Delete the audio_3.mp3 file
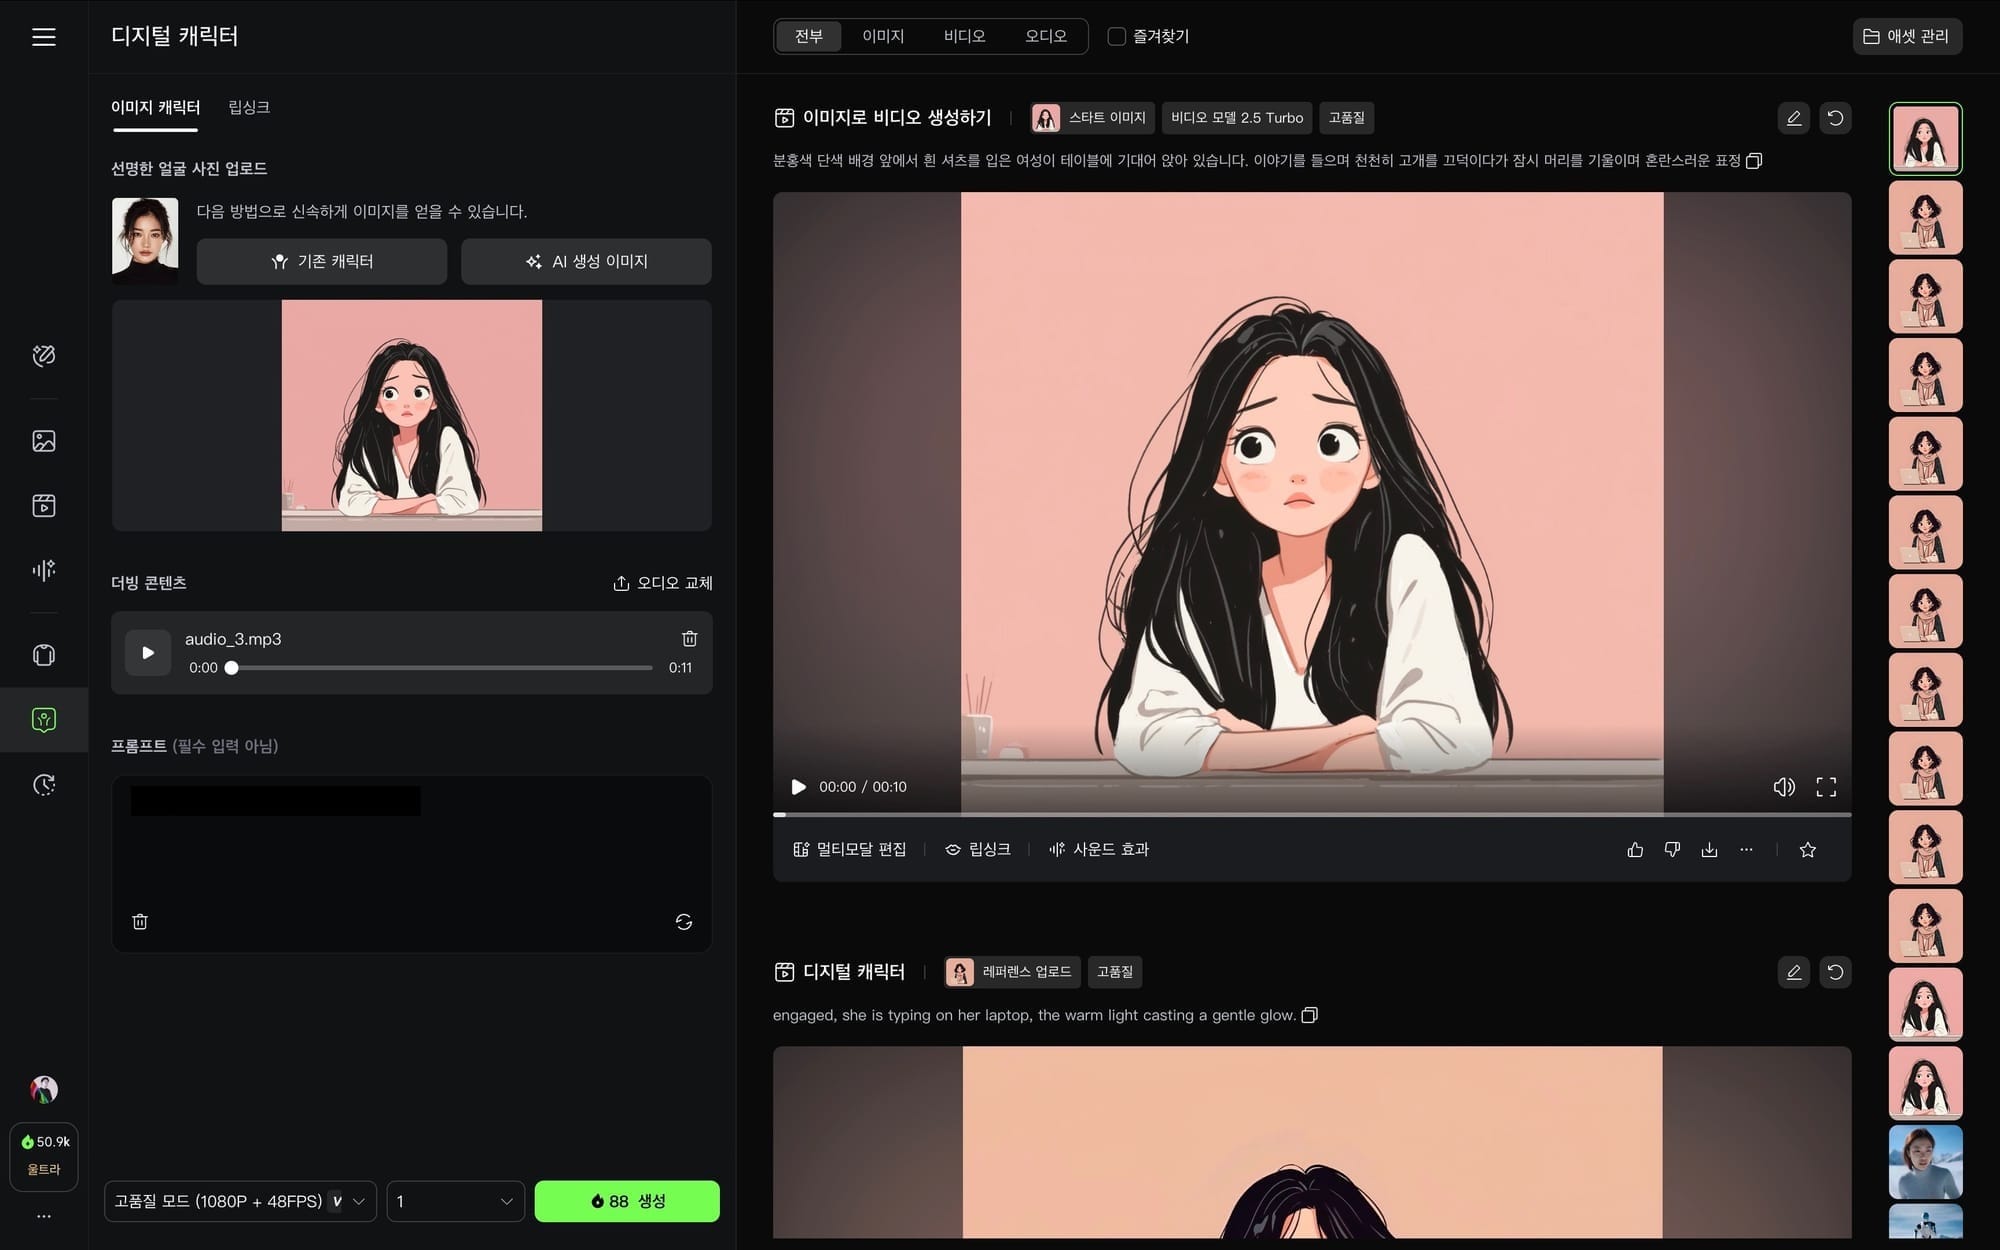The image size is (2000, 1250). [x=689, y=639]
